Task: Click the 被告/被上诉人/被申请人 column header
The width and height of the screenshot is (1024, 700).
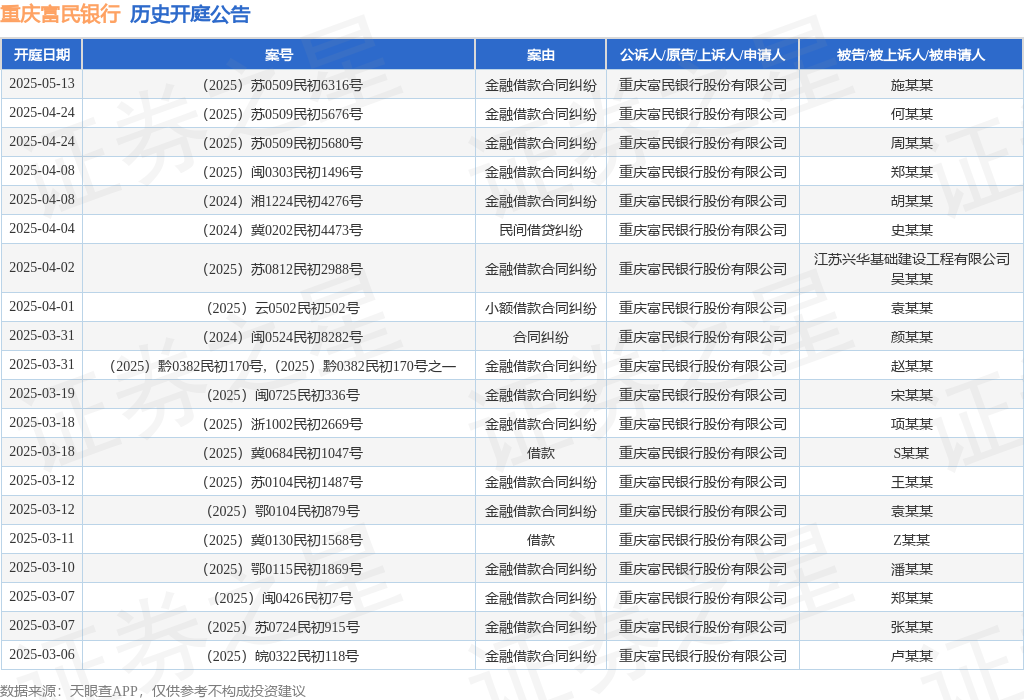Action: pos(911,55)
